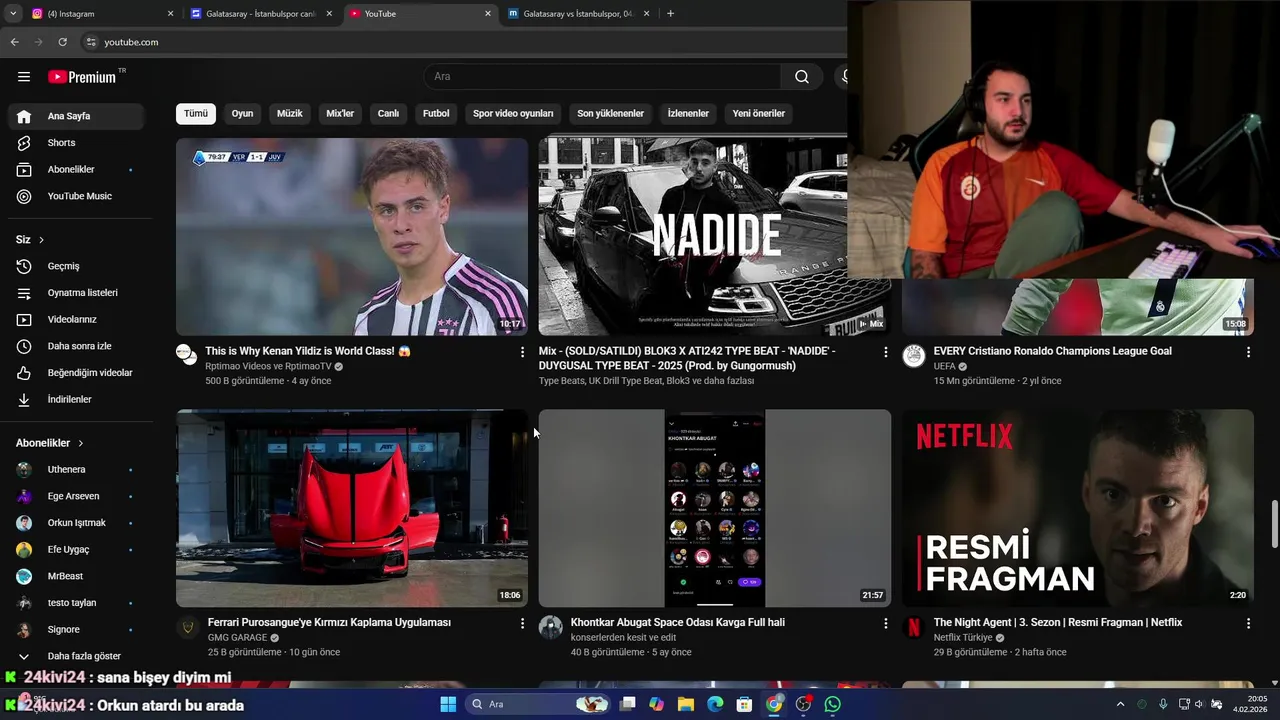Open the Windows Start menu
The width and height of the screenshot is (1280, 720).
click(x=448, y=704)
